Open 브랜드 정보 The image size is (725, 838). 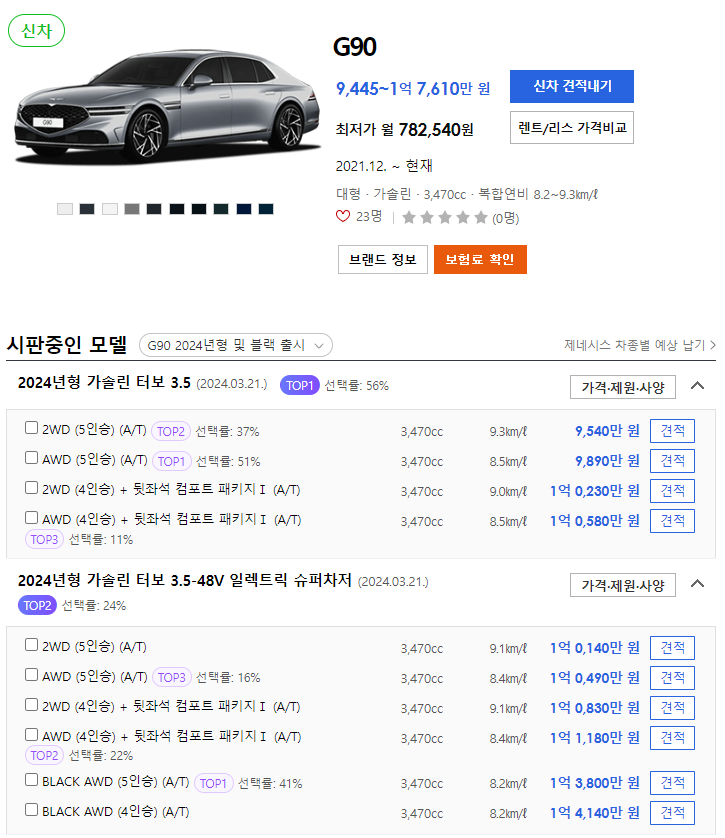[x=383, y=260]
